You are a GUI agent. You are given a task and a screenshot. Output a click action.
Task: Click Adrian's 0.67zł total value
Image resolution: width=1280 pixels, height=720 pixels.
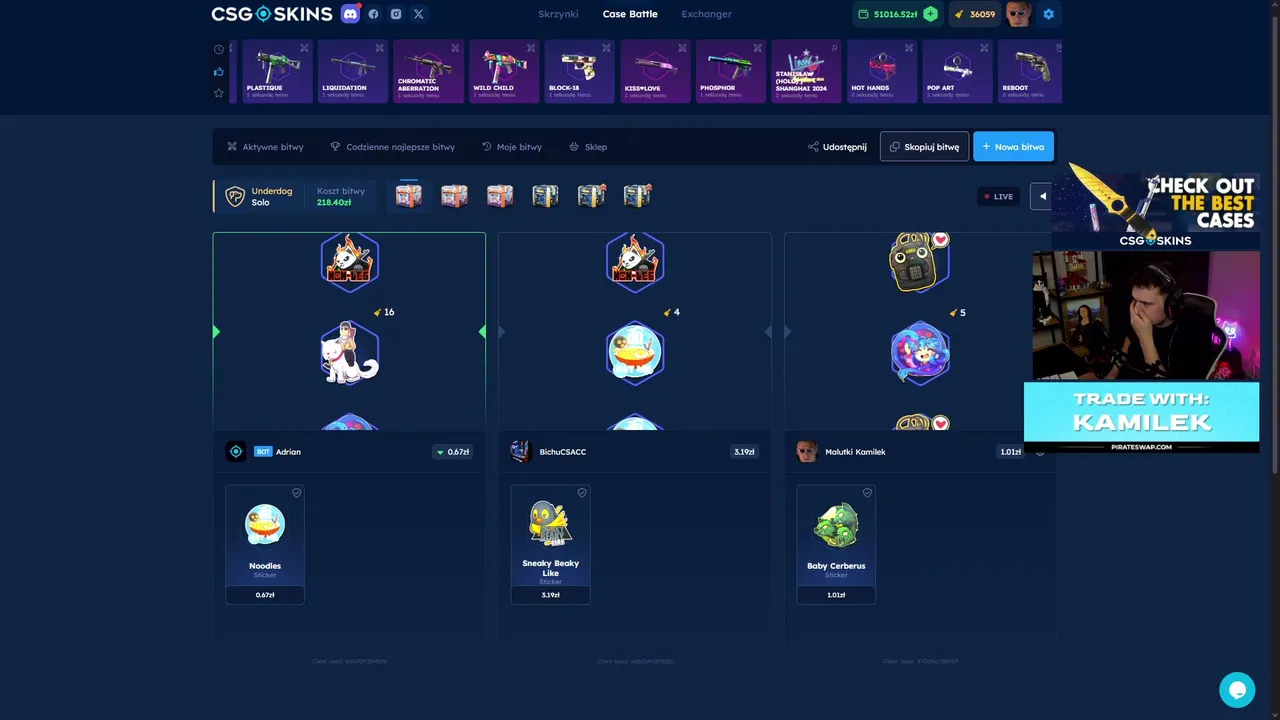pyautogui.click(x=453, y=452)
